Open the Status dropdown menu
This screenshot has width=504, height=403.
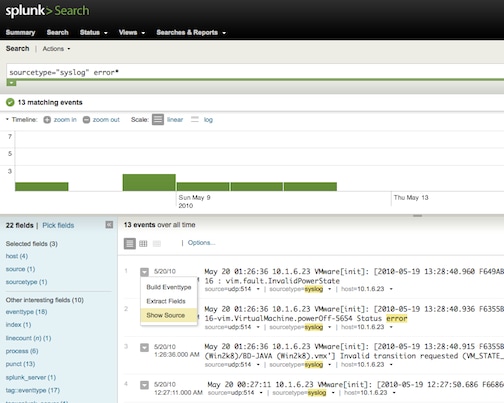tap(93, 32)
